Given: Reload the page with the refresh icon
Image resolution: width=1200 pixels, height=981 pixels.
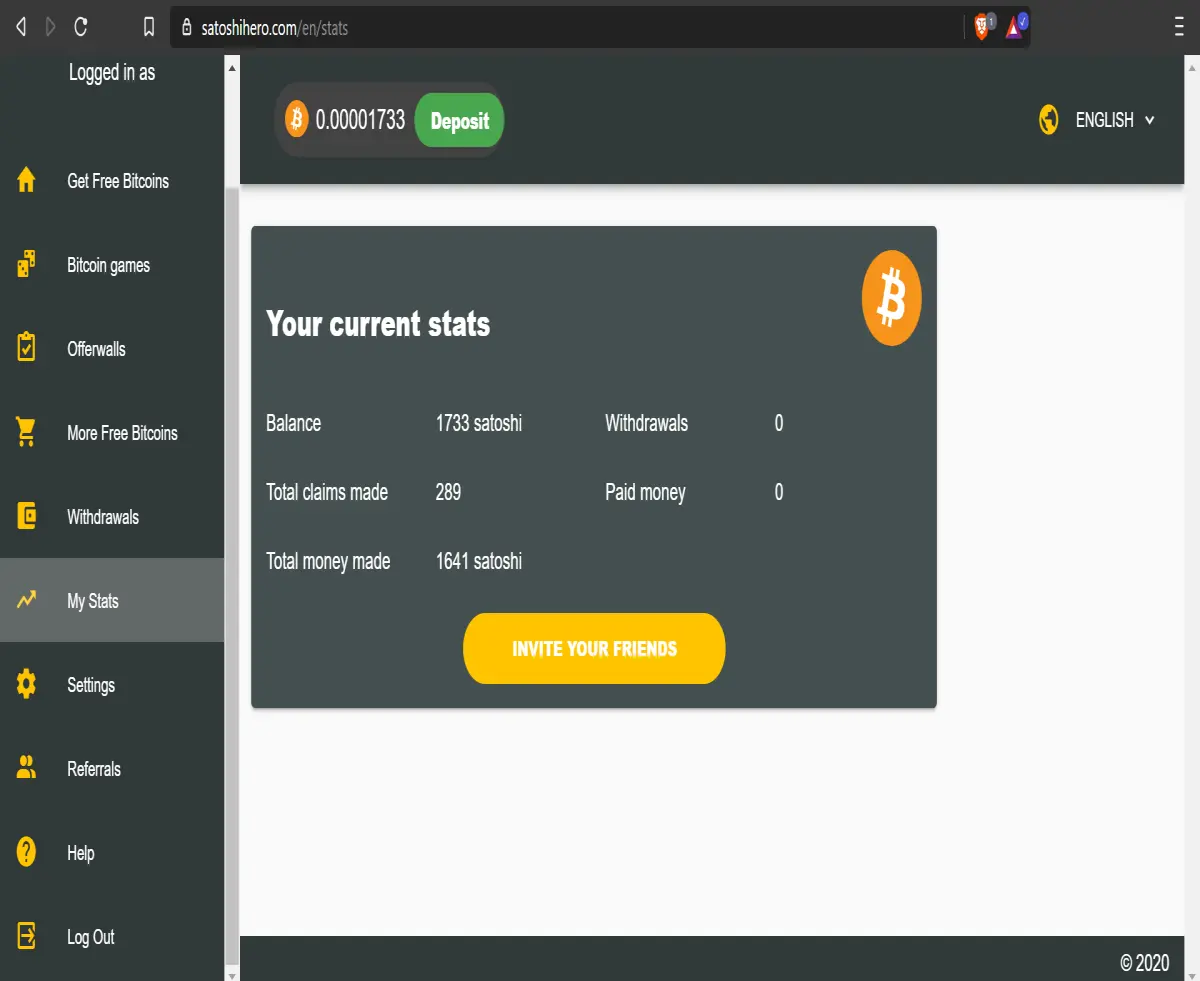Looking at the screenshot, I should click(81, 28).
